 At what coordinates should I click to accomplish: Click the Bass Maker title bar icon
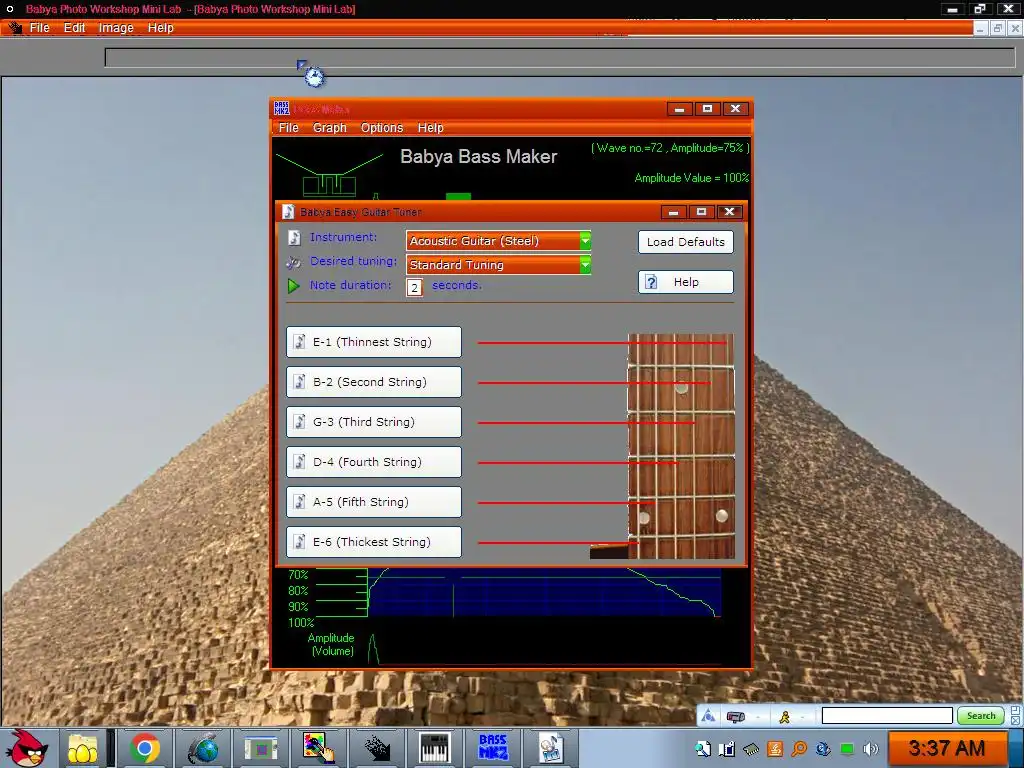(x=281, y=108)
